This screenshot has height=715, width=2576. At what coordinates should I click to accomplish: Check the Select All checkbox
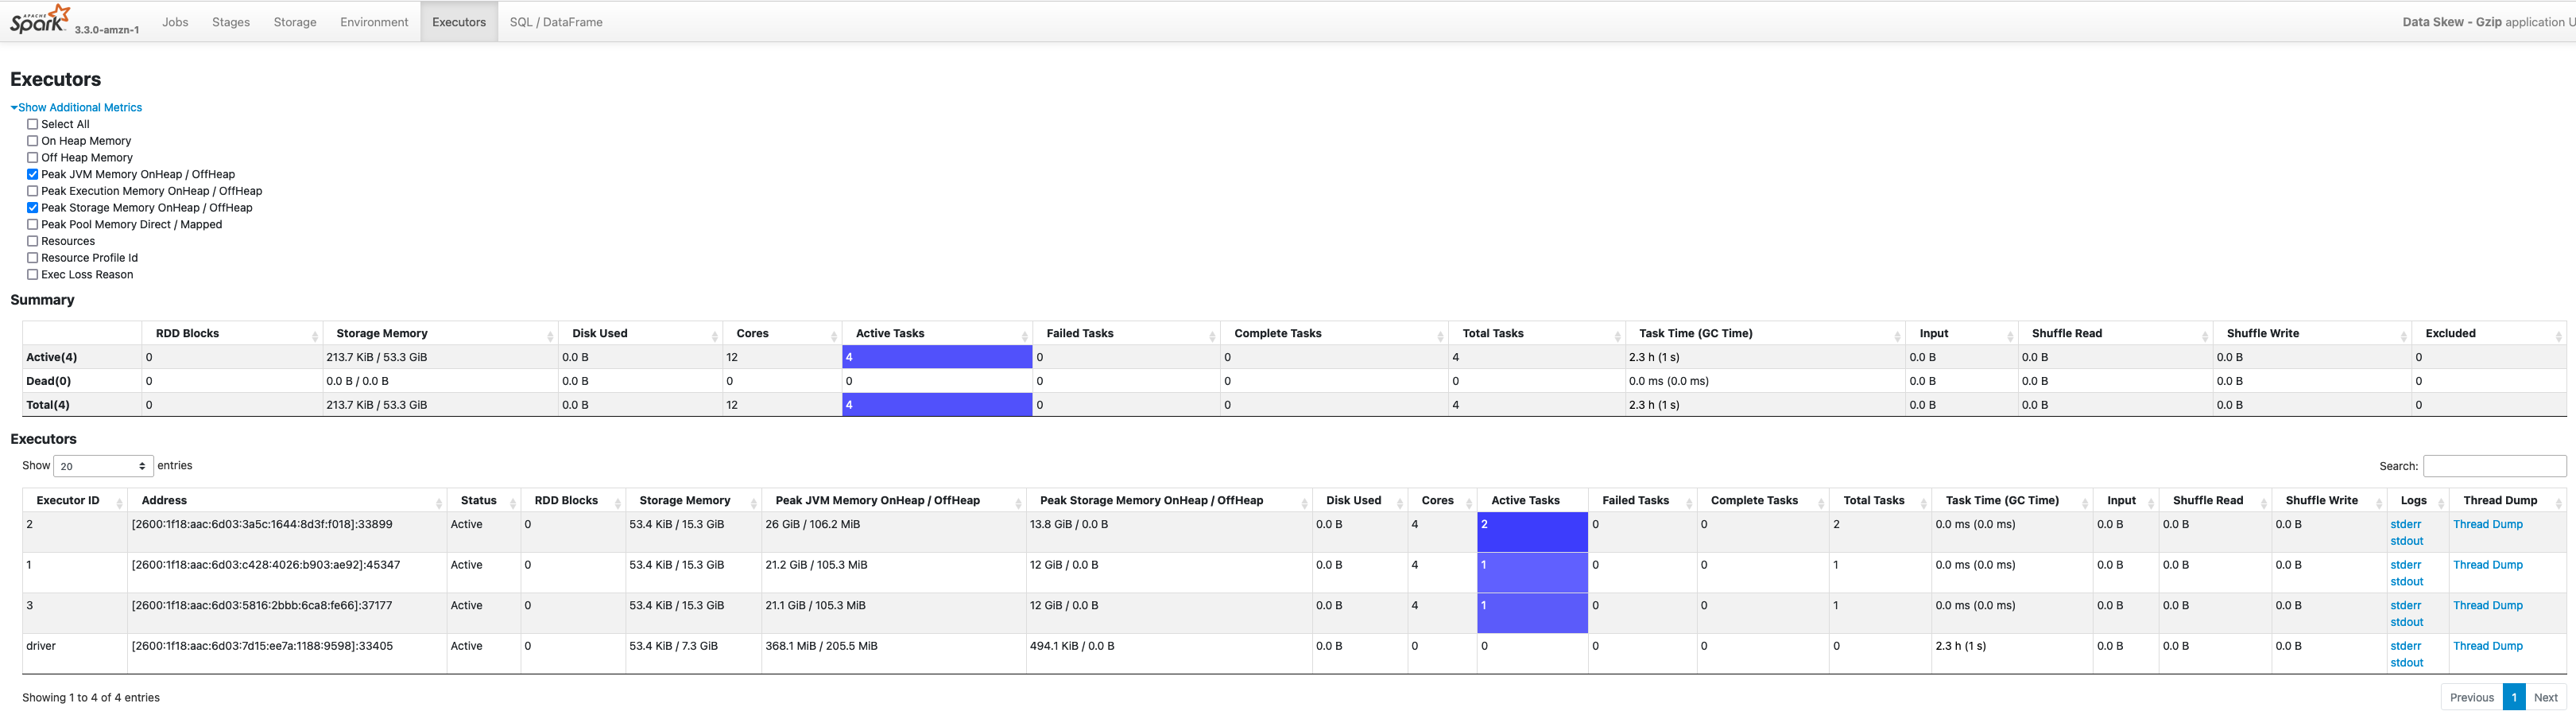click(x=33, y=124)
